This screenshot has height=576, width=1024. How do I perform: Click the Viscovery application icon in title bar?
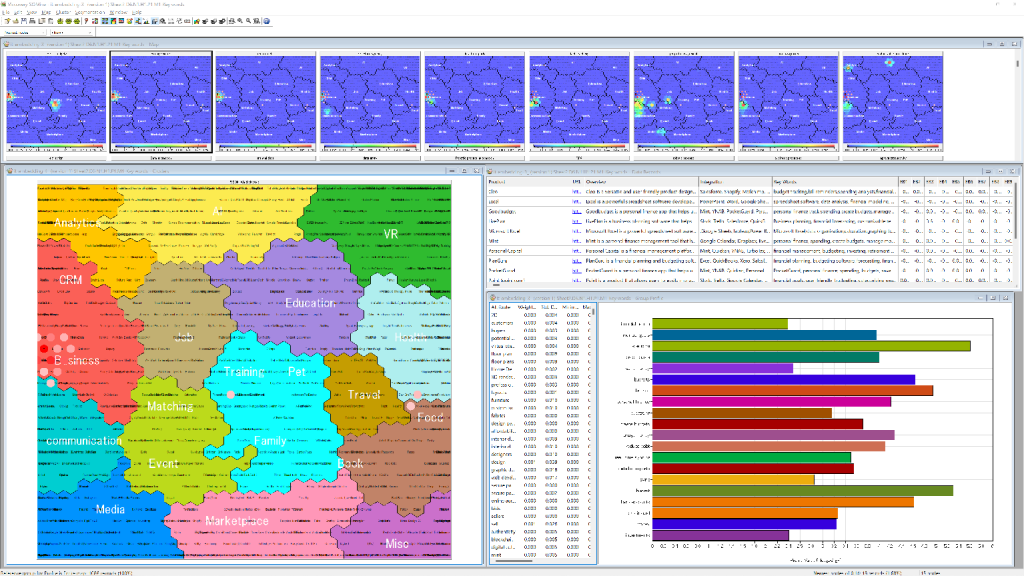coord(5,4)
